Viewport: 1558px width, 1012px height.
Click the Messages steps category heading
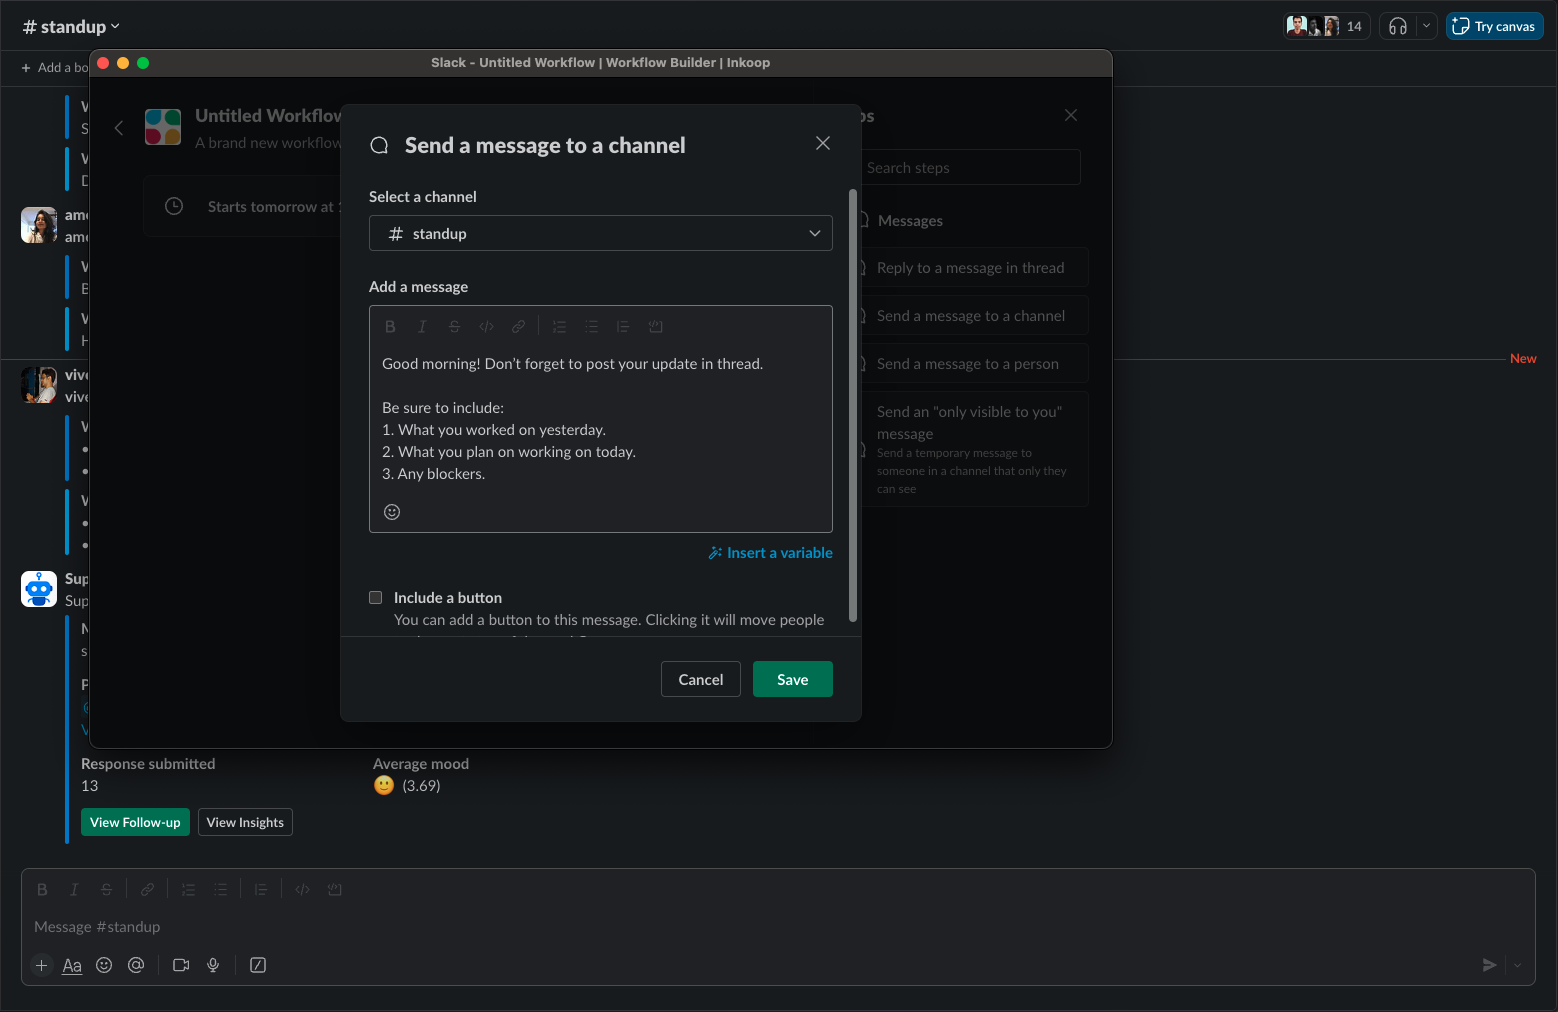click(910, 221)
